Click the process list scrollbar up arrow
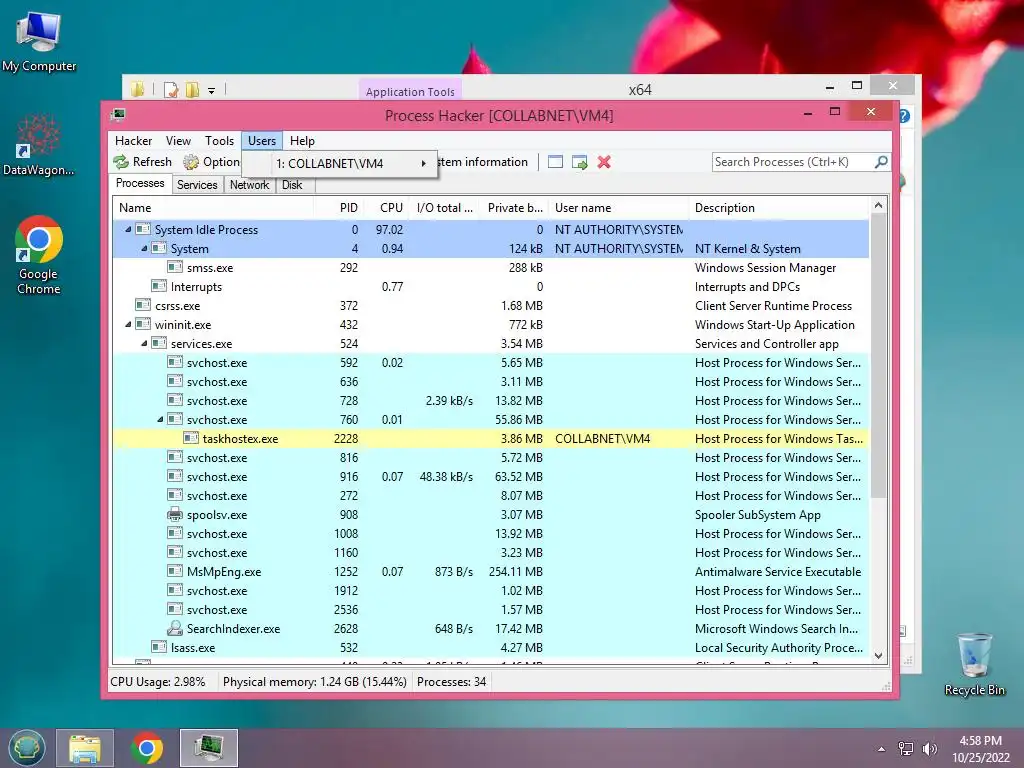 (x=879, y=206)
